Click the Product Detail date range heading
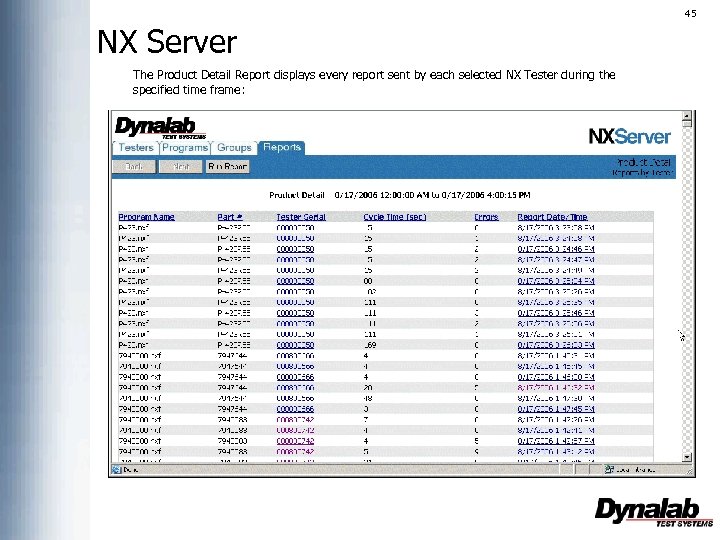Viewport: 720px width, 540px height. pos(399,195)
